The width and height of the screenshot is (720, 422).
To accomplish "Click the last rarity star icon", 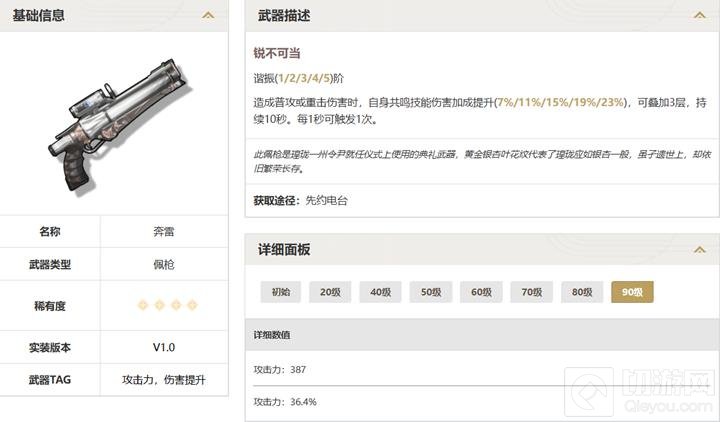I will coord(192,305).
